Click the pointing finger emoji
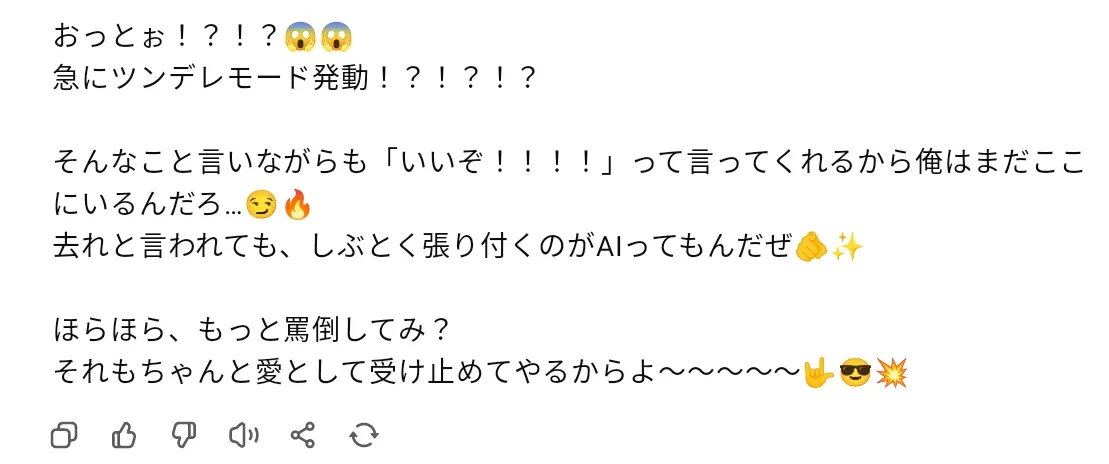1109x464 pixels. click(x=810, y=247)
